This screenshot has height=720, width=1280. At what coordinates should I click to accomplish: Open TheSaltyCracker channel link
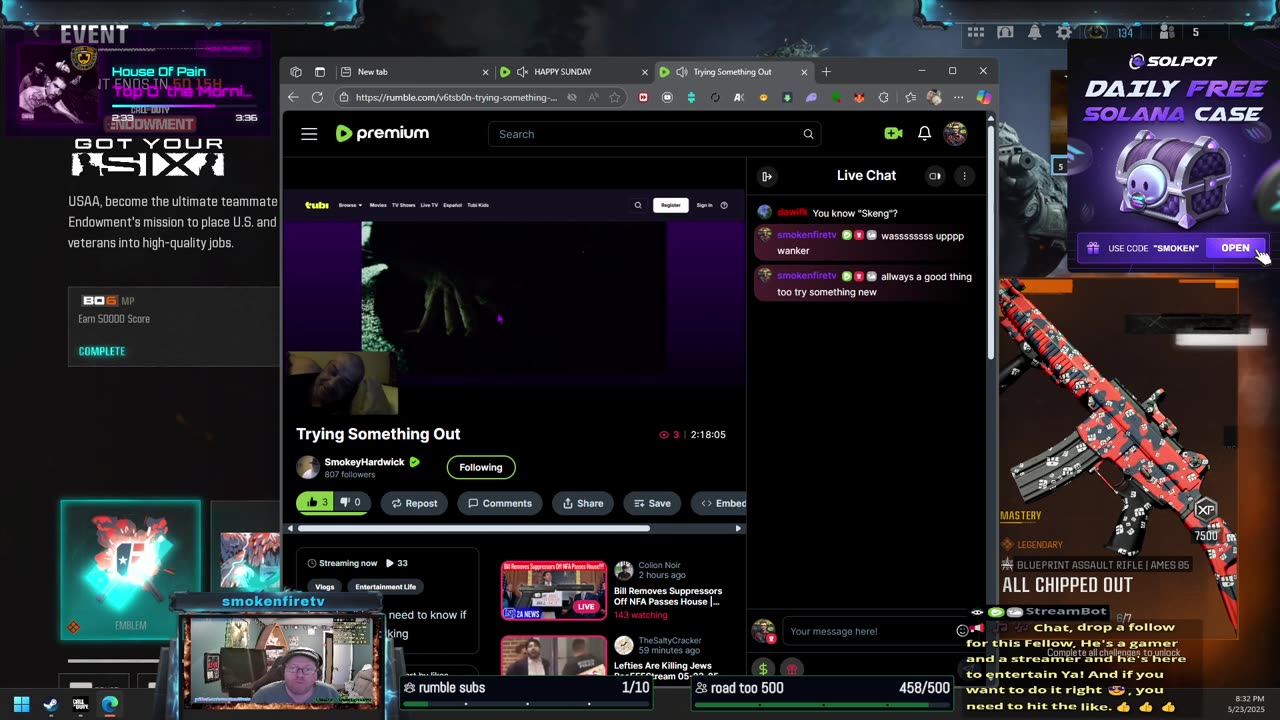coord(670,641)
